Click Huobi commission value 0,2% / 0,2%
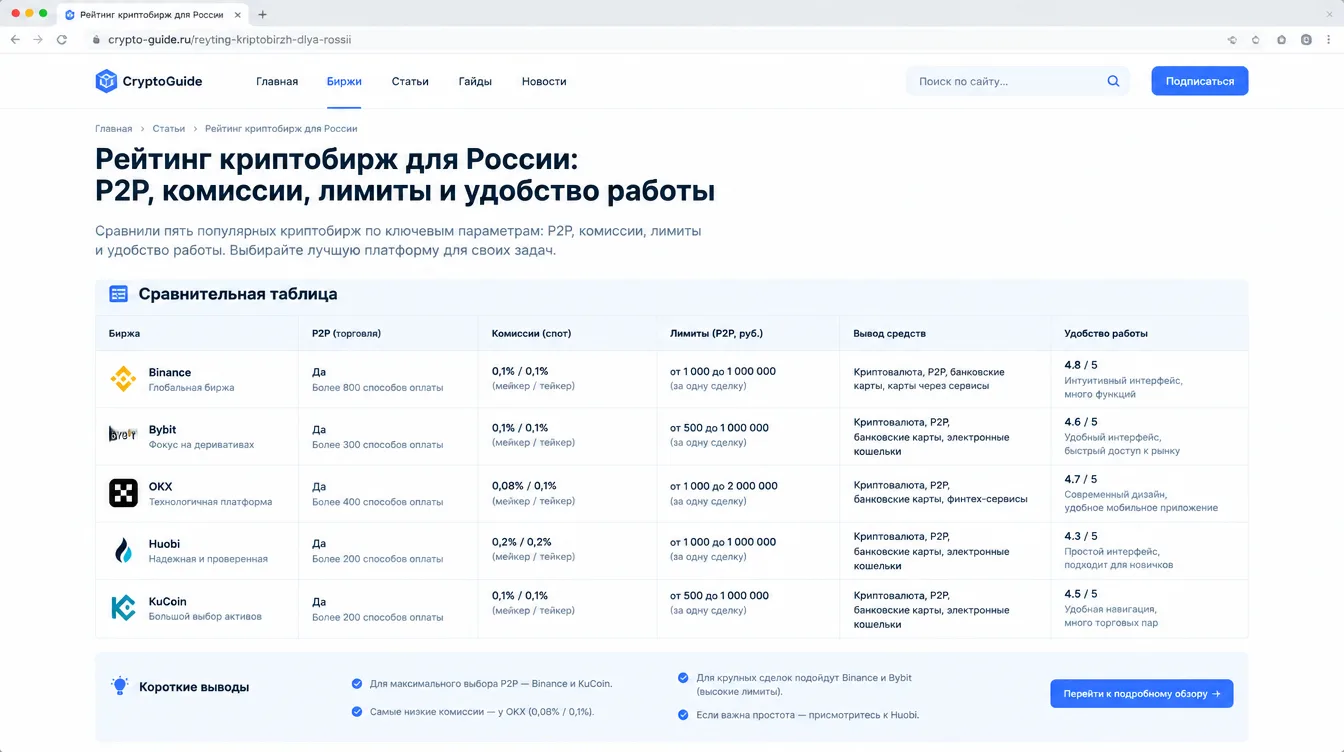The width and height of the screenshot is (1344, 752). pyautogui.click(x=522, y=542)
